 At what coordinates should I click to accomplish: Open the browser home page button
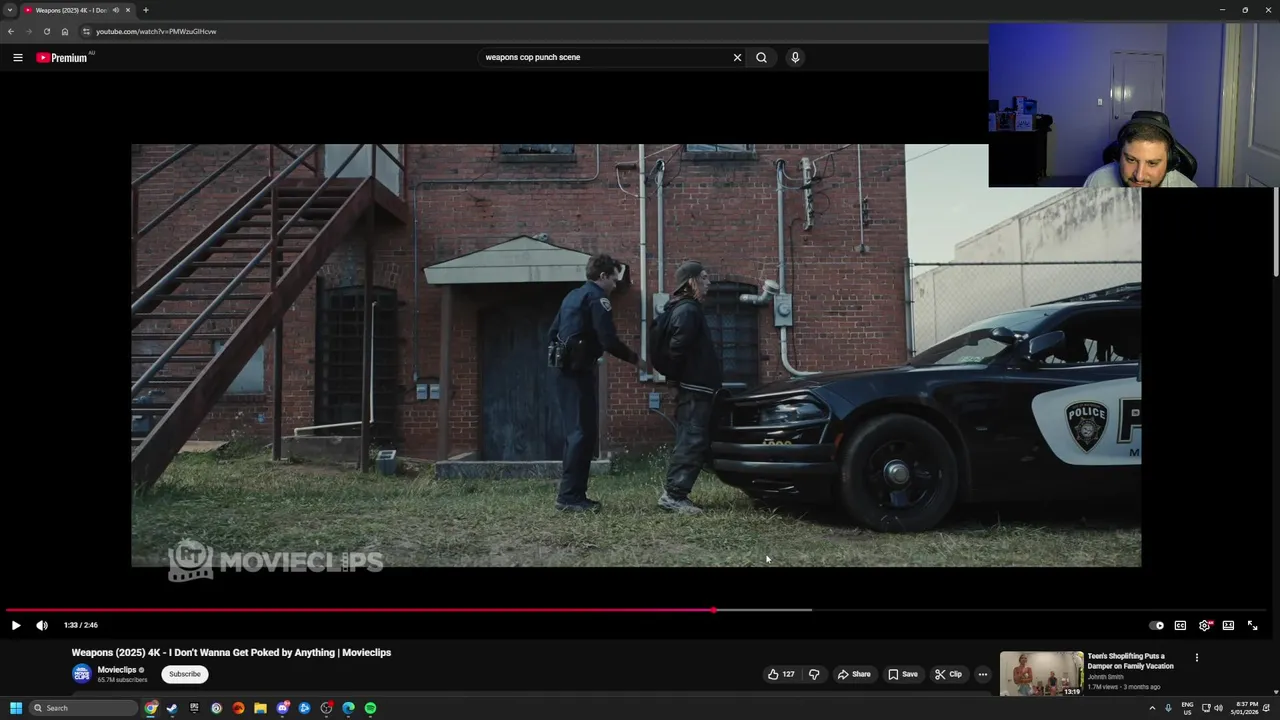coord(65,31)
